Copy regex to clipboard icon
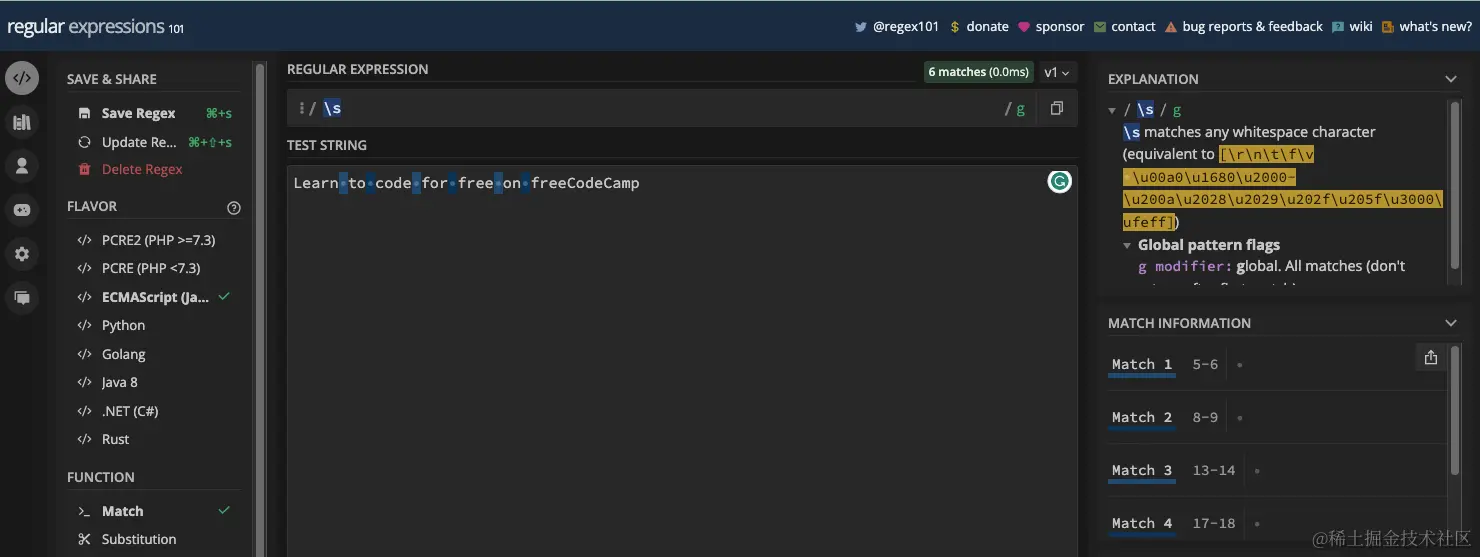The image size is (1480, 557). pos(1056,108)
